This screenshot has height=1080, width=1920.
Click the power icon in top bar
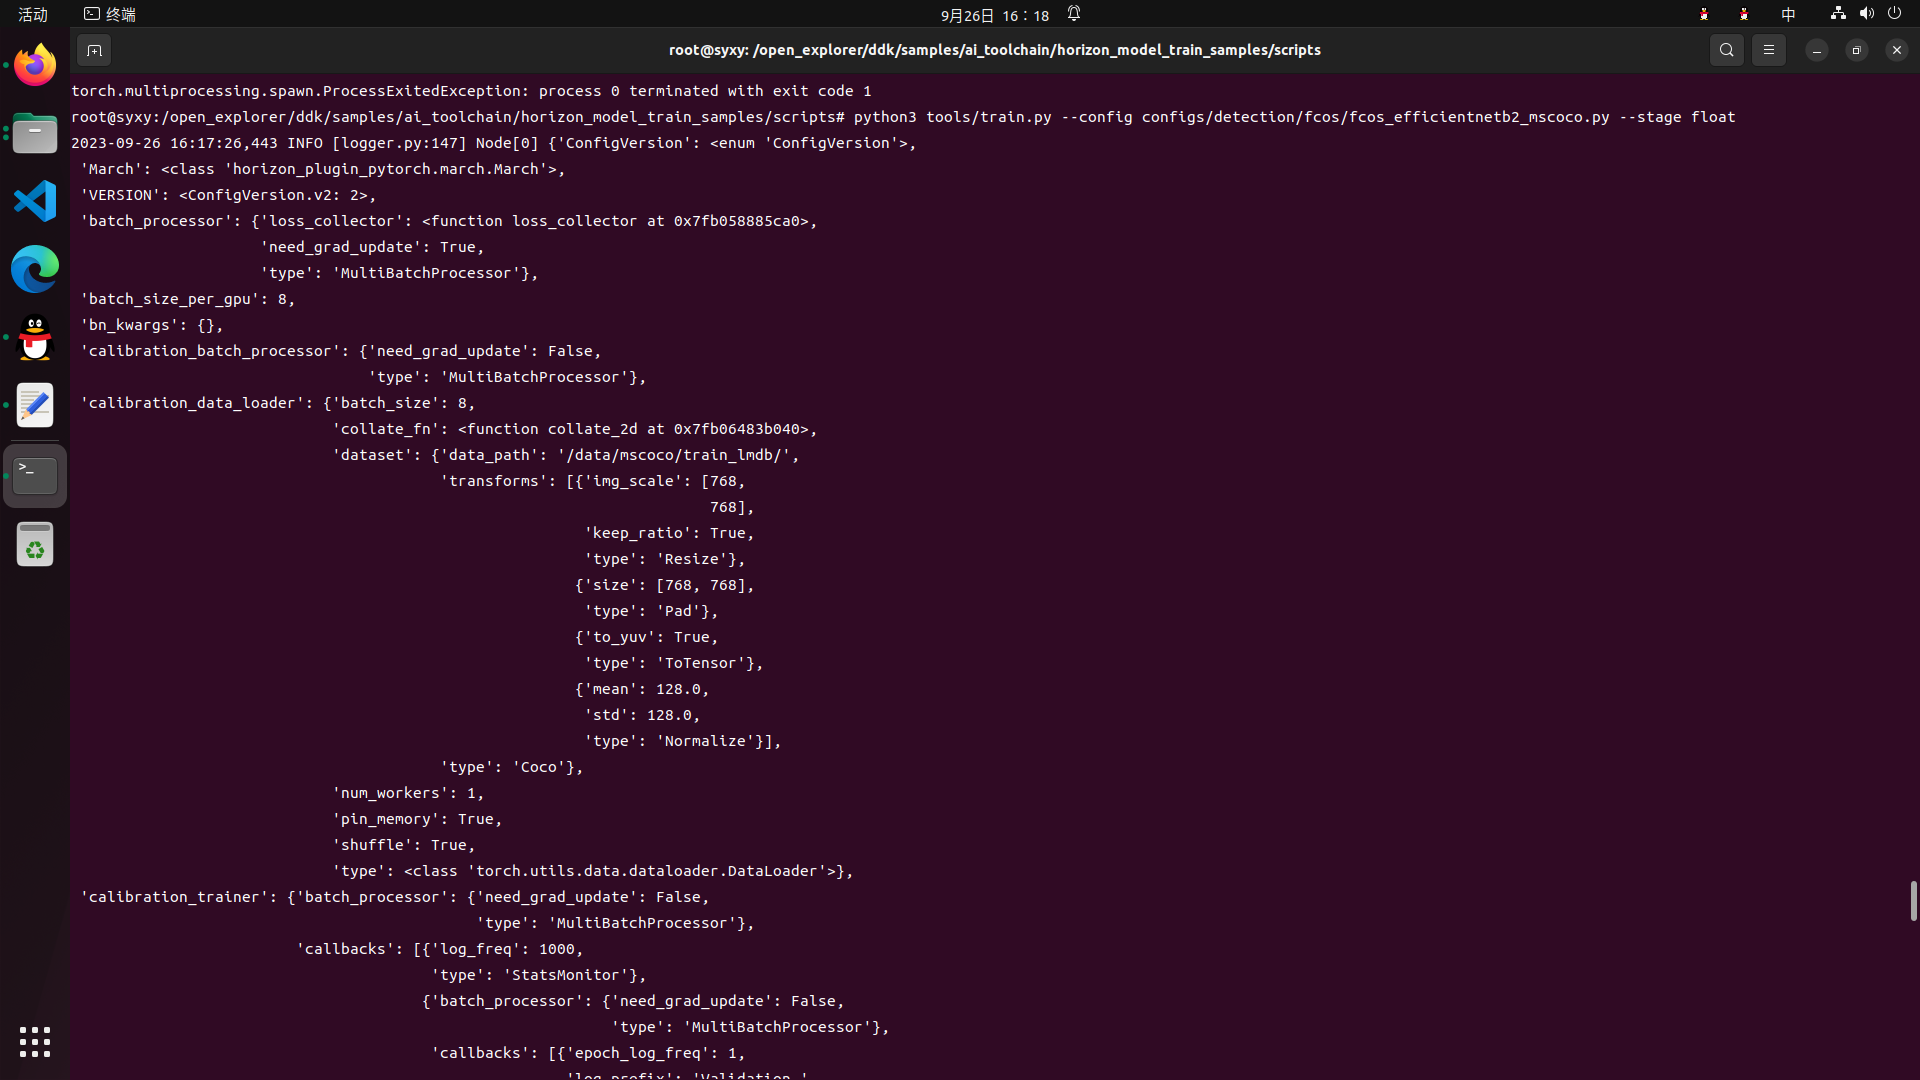coord(1894,14)
